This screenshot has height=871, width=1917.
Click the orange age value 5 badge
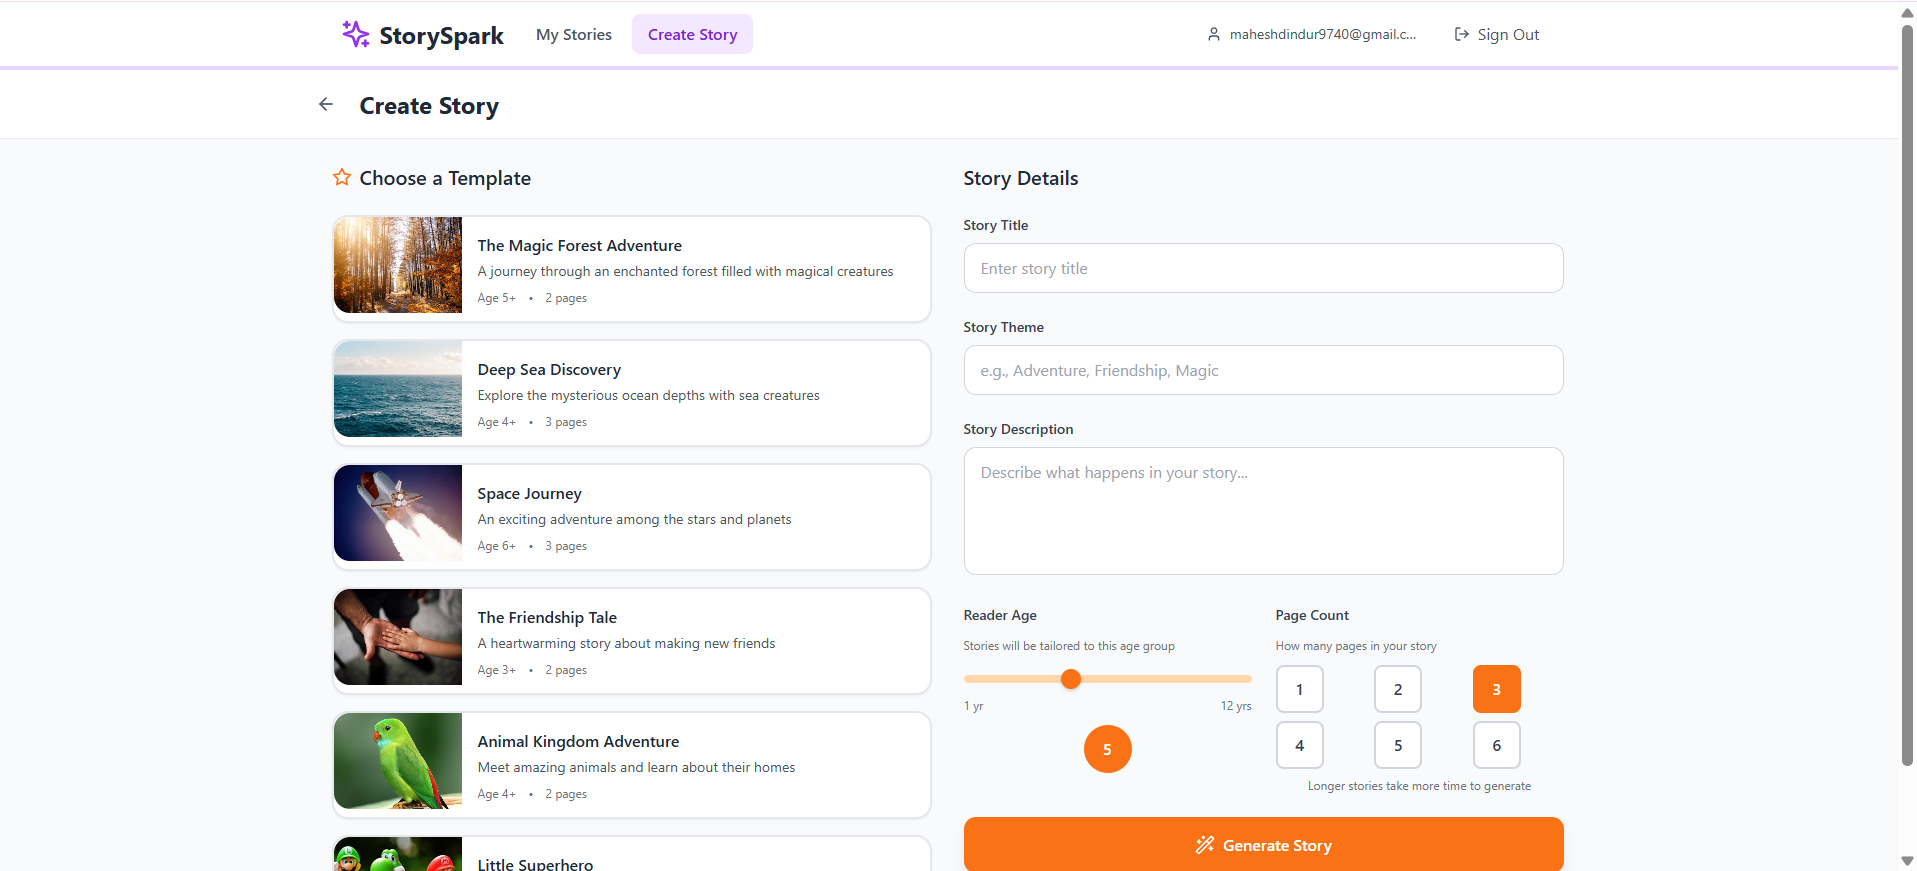pyautogui.click(x=1107, y=749)
